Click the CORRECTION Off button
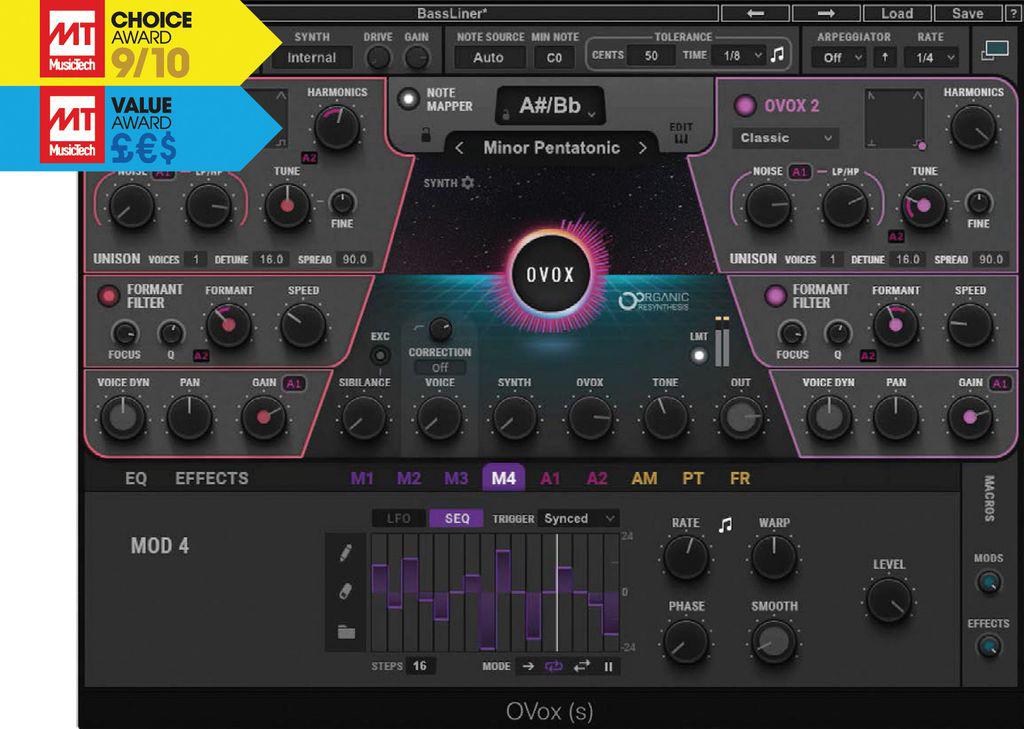The image size is (1024, 729). click(440, 368)
